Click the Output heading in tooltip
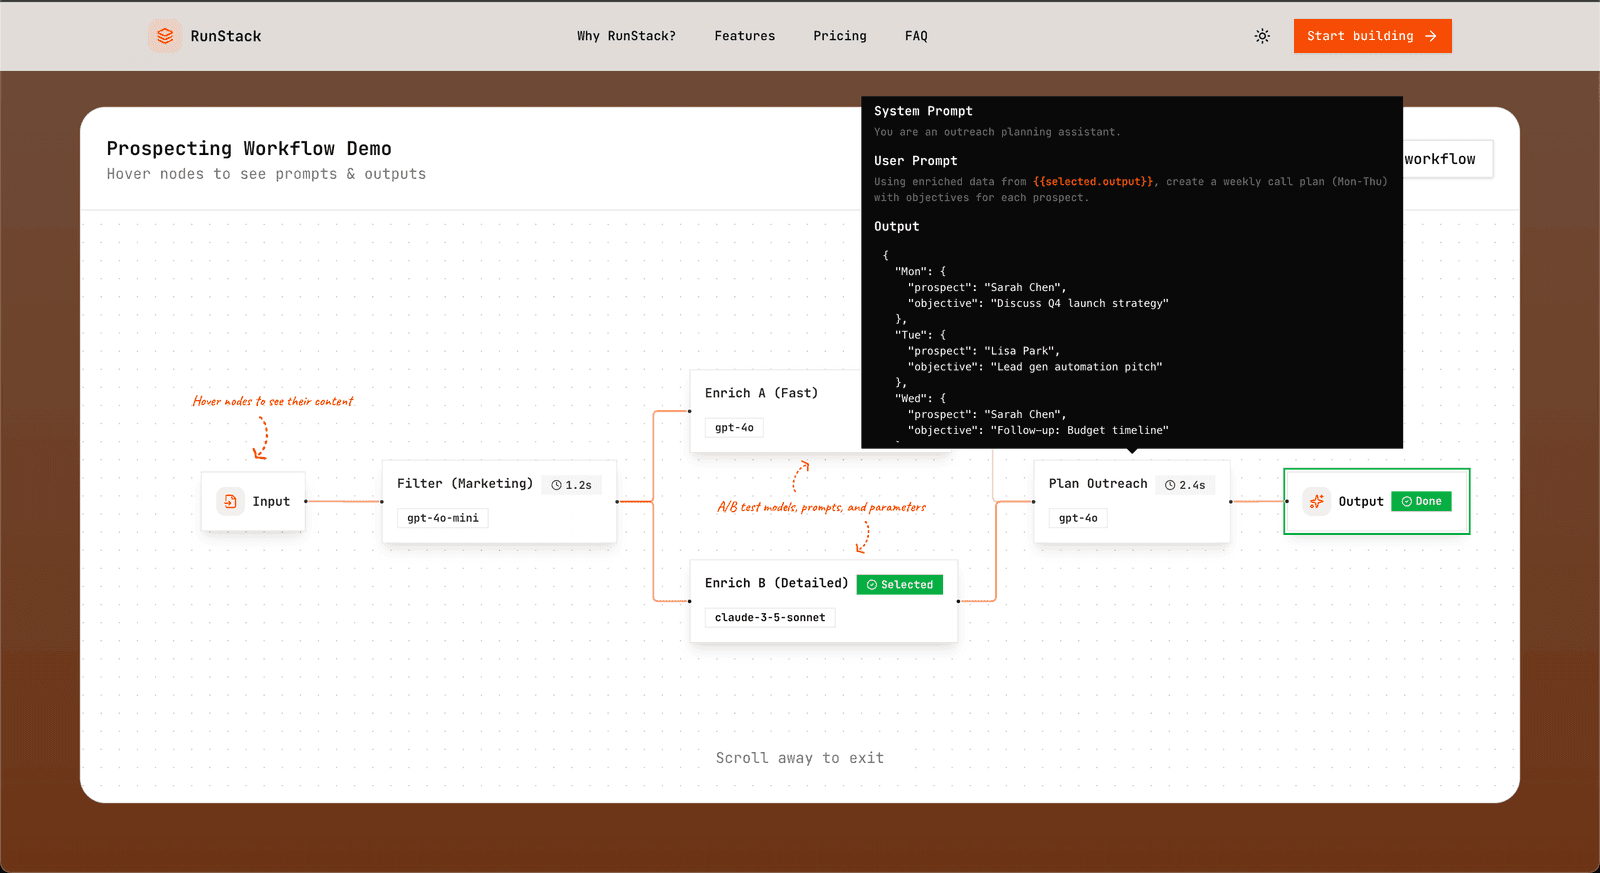Screen dimensions: 1600x873 pyautogui.click(x=897, y=227)
